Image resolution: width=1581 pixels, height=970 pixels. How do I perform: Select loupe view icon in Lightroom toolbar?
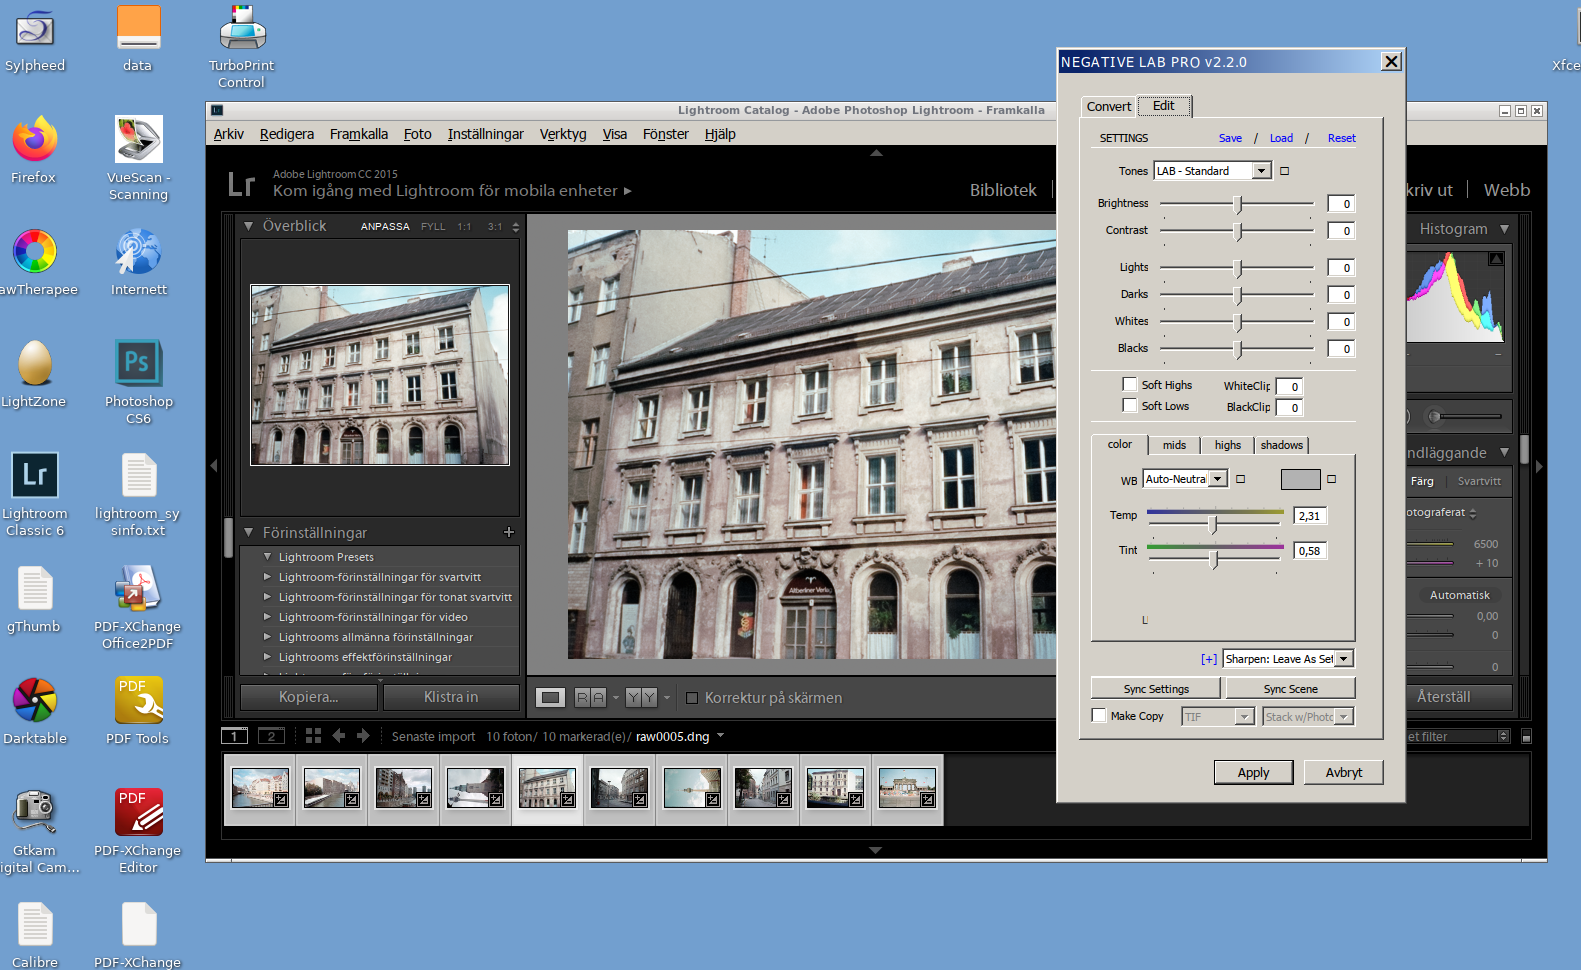(550, 698)
